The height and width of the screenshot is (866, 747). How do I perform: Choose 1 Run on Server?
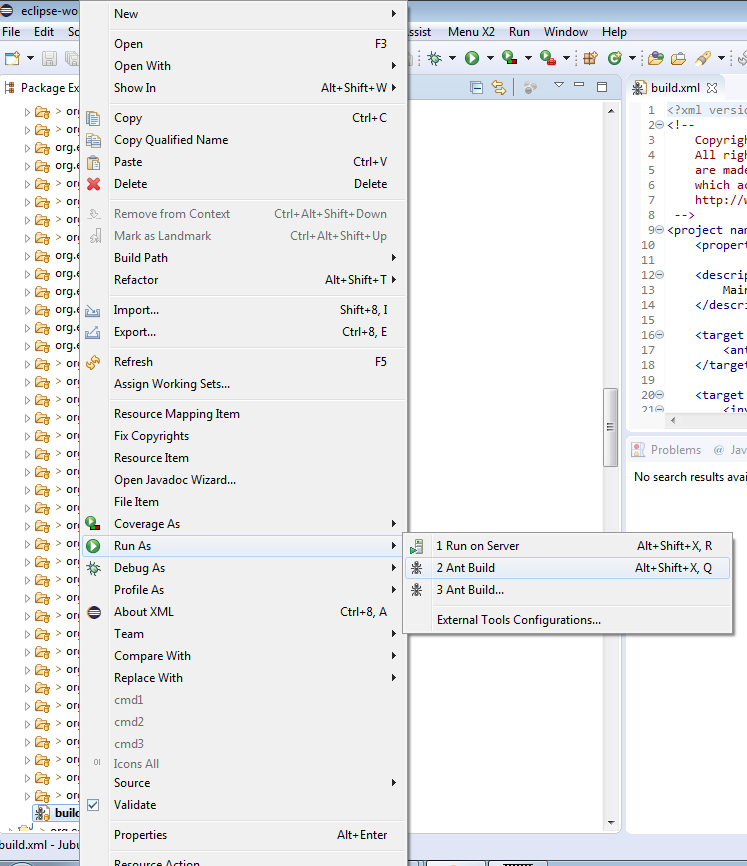click(567, 546)
